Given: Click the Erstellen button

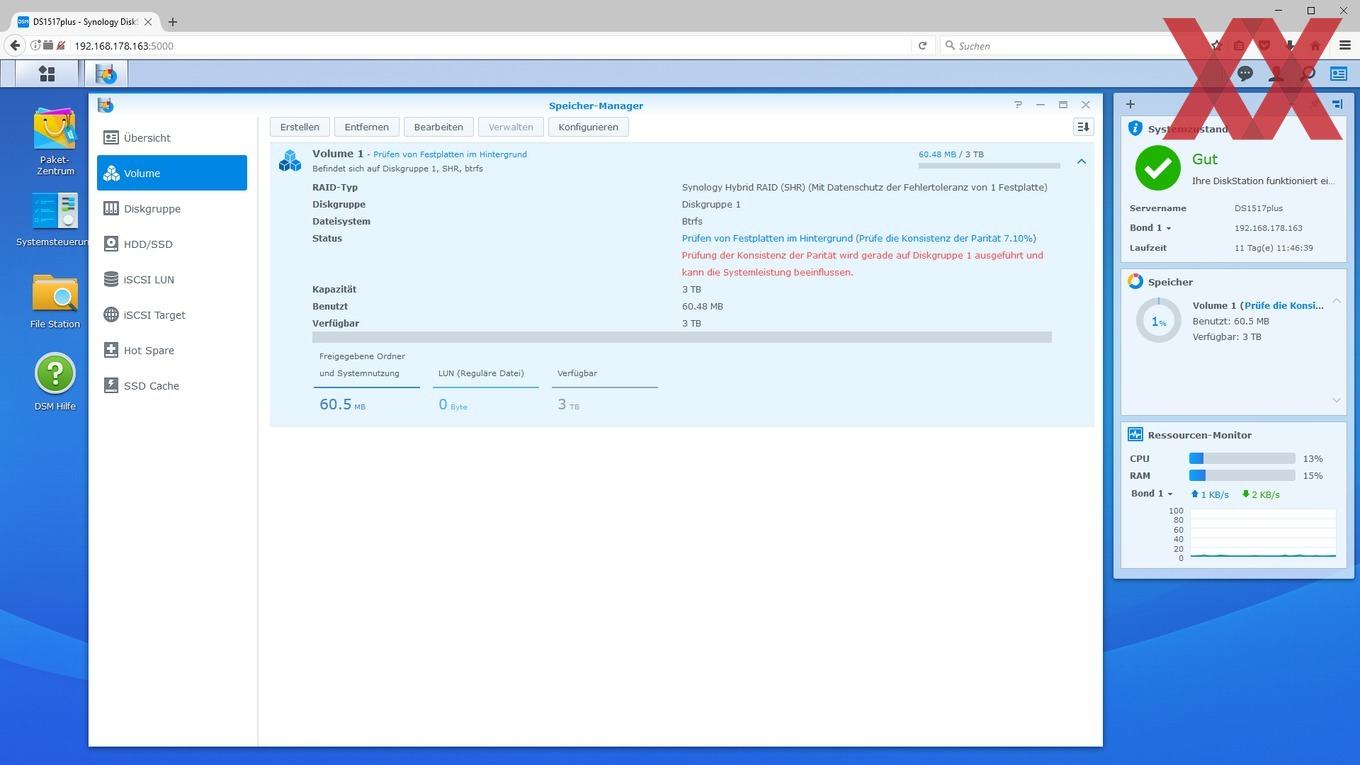Looking at the screenshot, I should [300, 127].
